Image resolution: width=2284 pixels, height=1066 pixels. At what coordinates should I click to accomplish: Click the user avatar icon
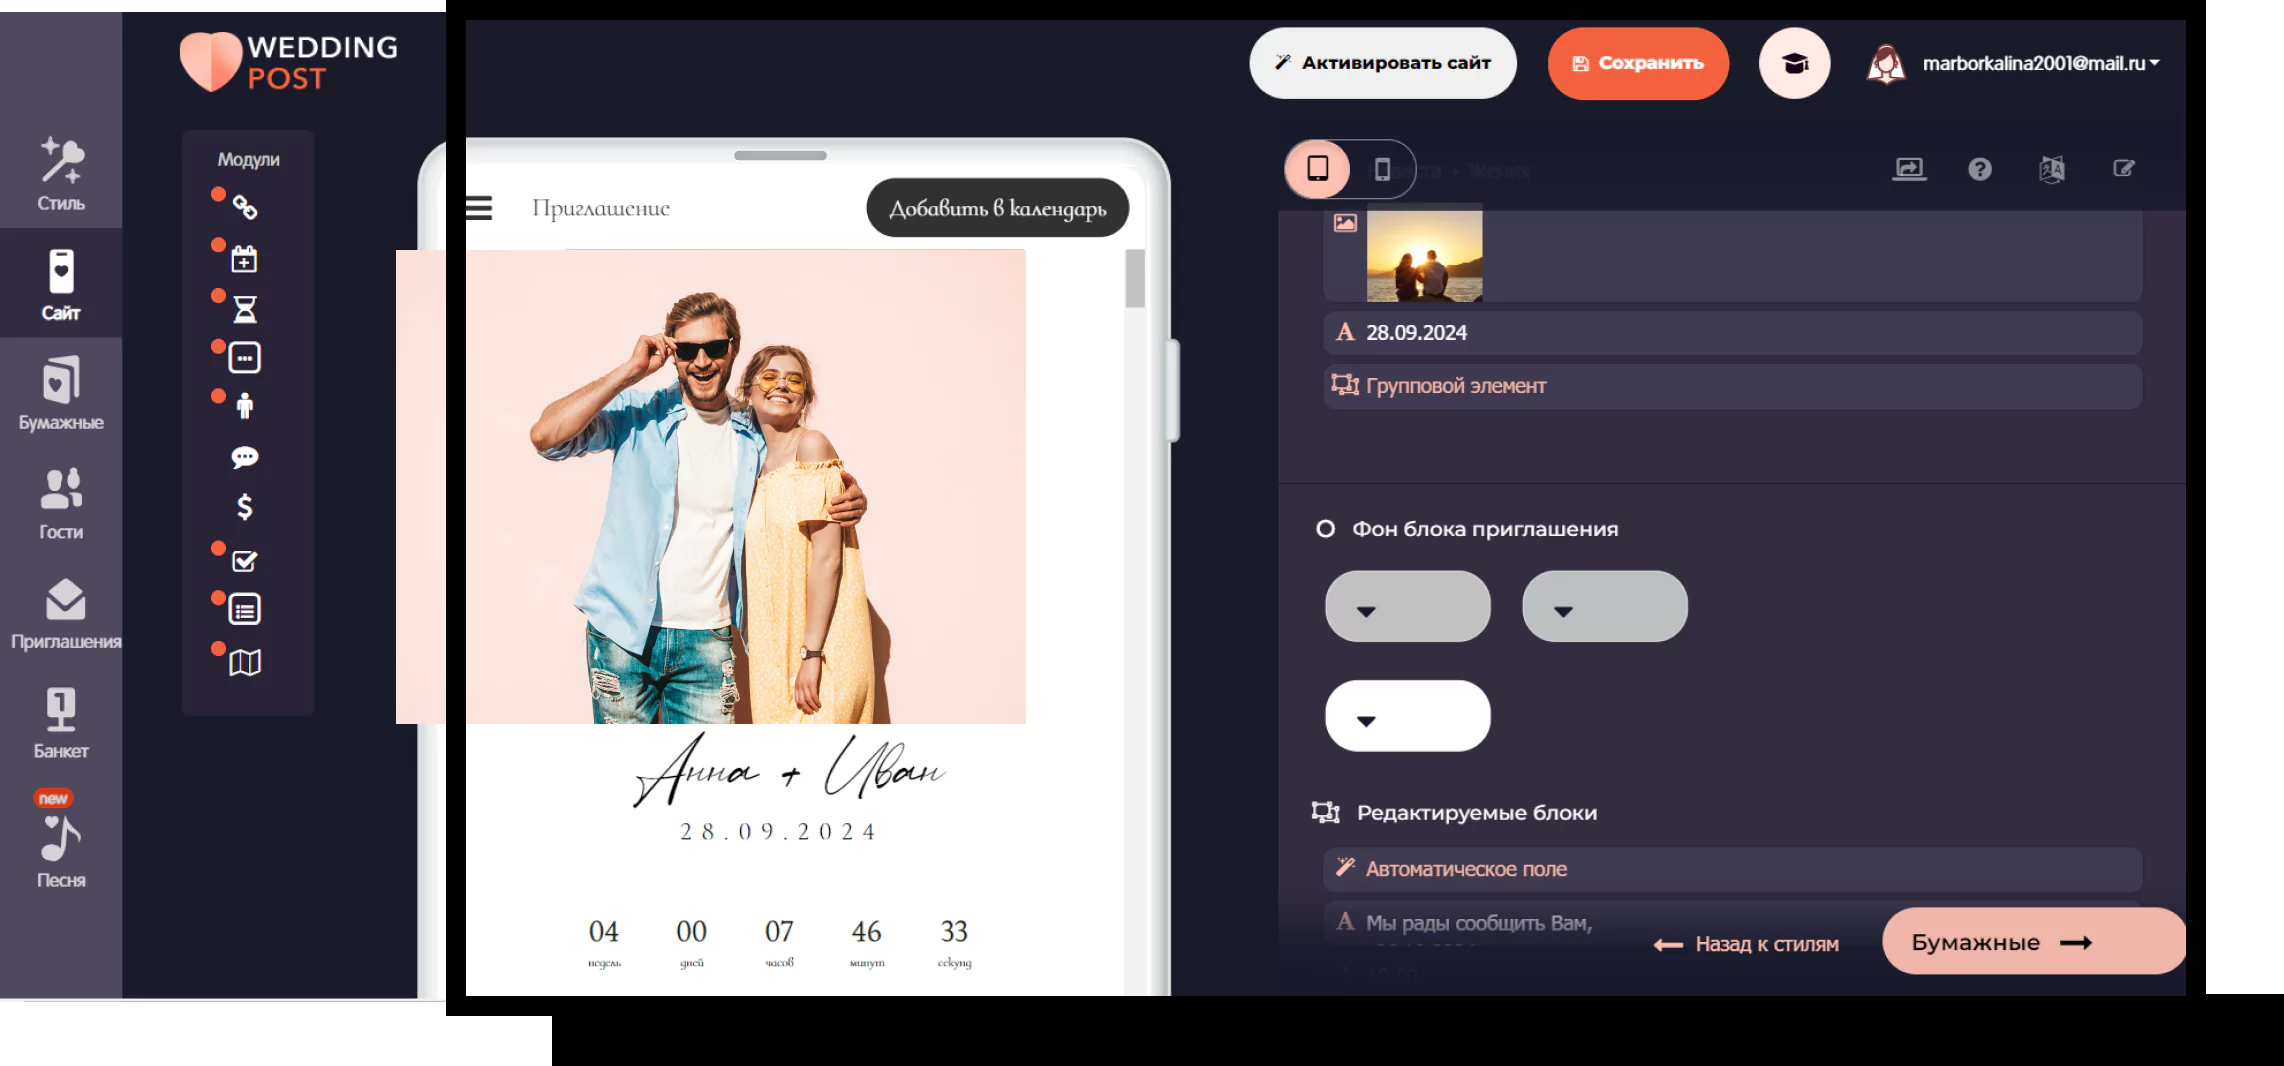pyautogui.click(x=1886, y=64)
